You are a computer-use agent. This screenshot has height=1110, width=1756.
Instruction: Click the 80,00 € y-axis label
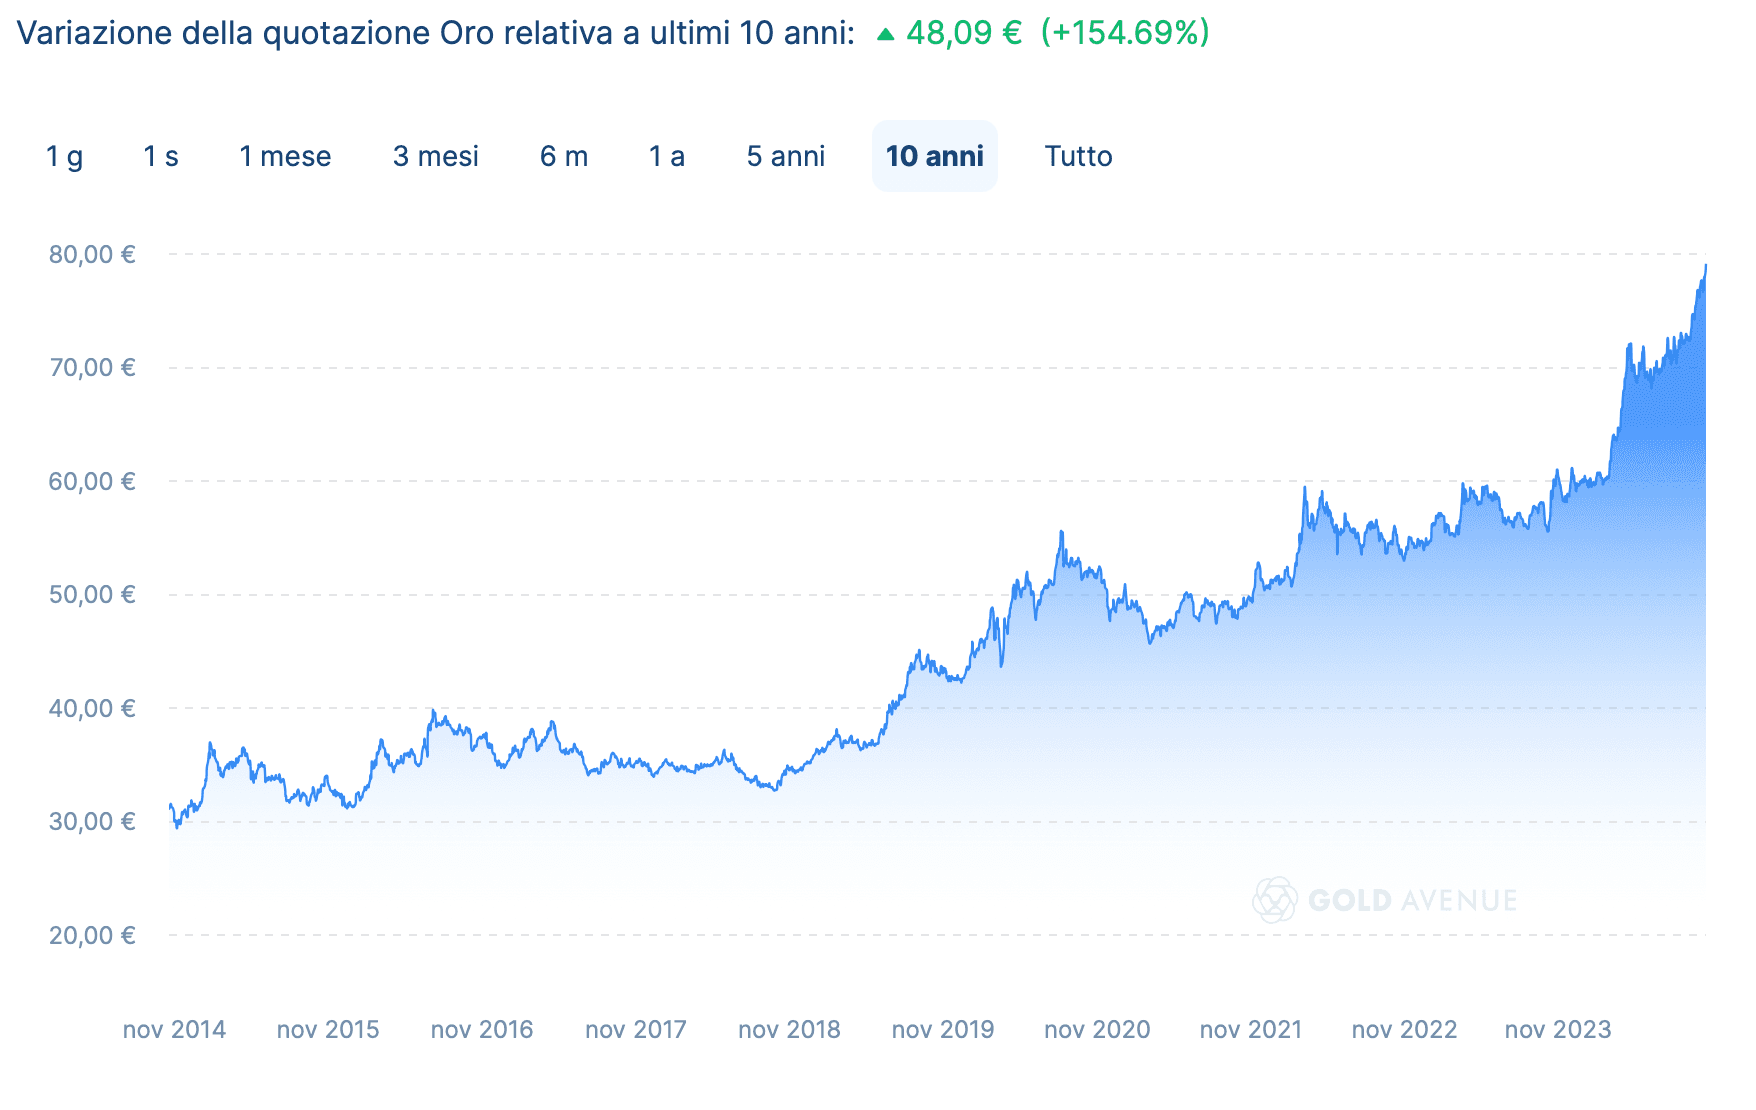point(92,254)
